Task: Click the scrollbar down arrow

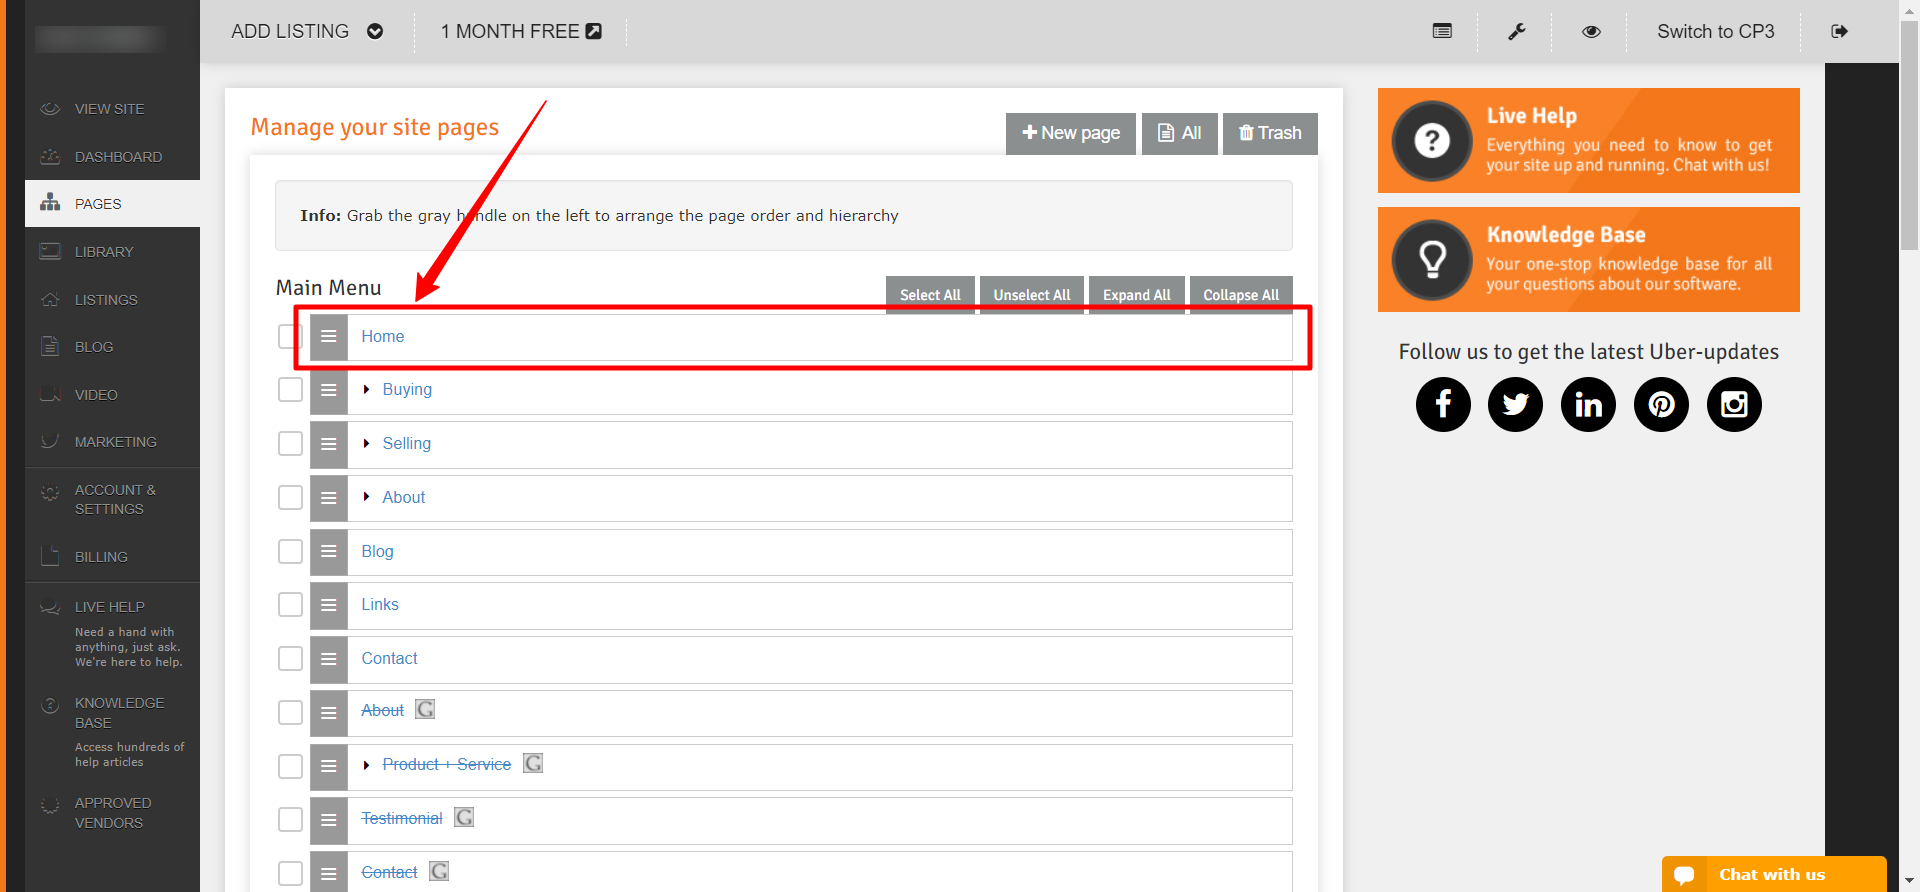Action: [x=1909, y=883]
